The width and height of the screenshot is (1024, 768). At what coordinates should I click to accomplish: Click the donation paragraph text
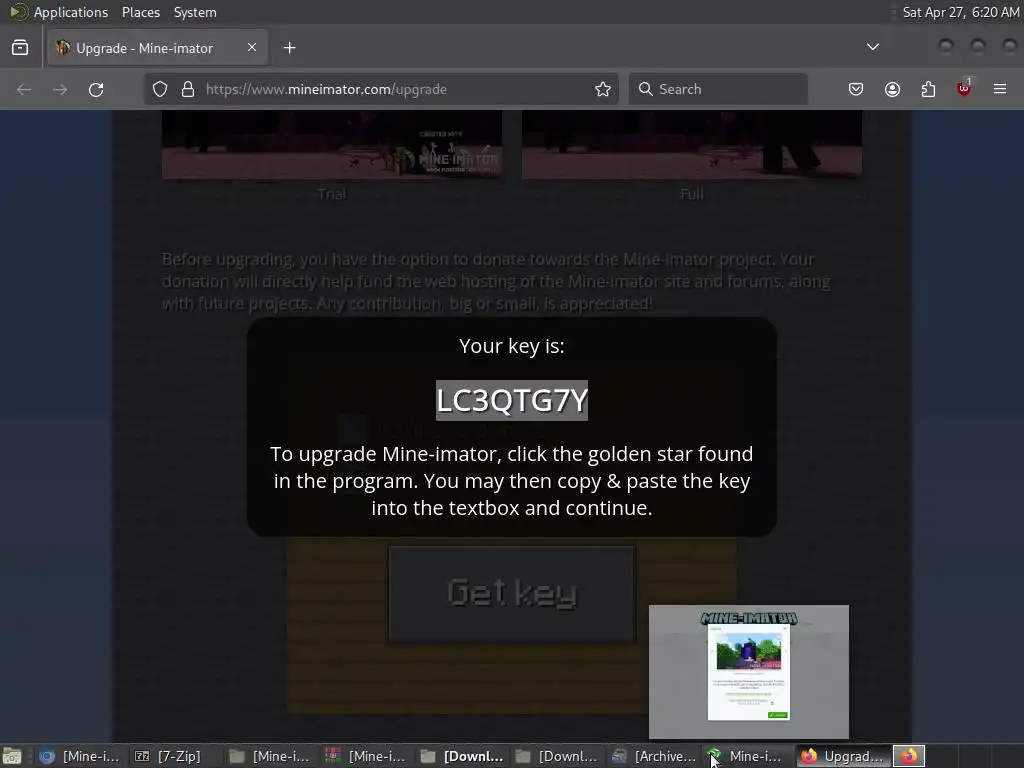click(496, 281)
